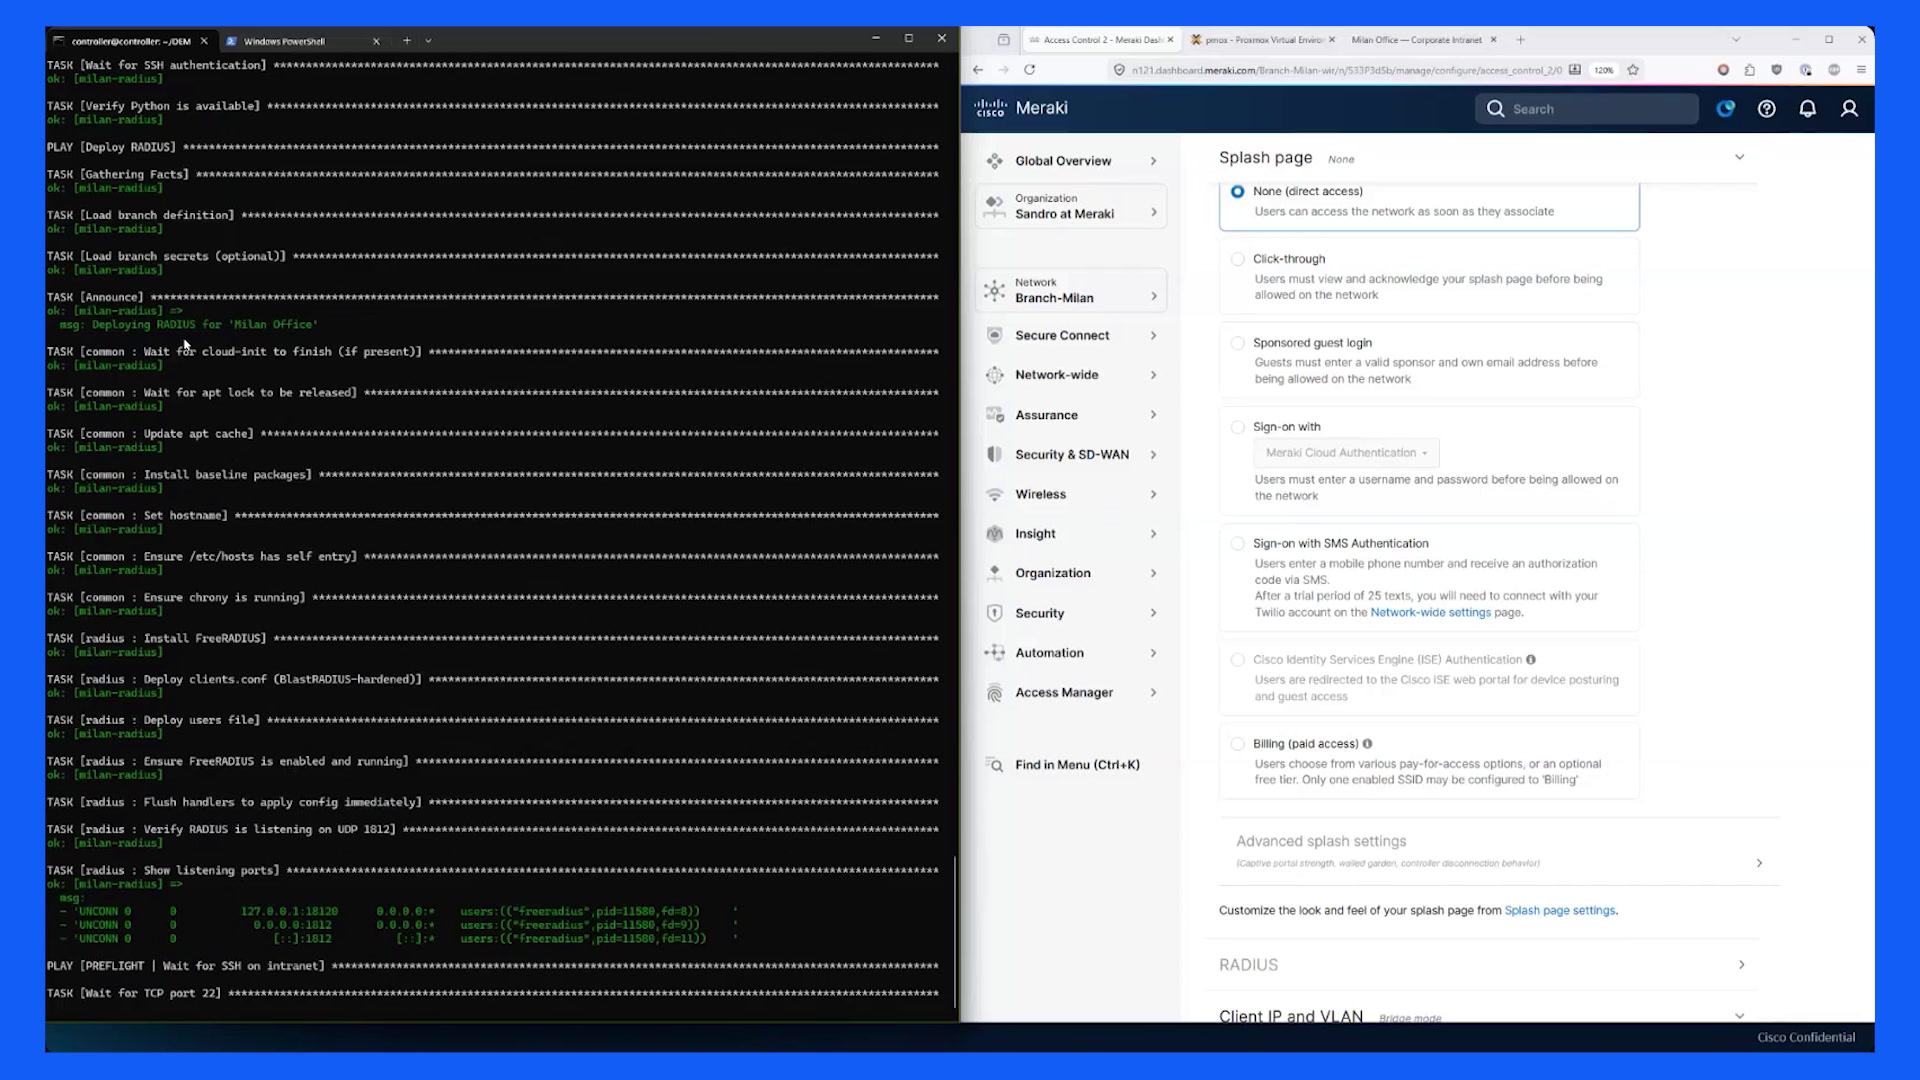Viewport: 1920px width, 1080px height.
Task: Open the Meraki Cloud Authentication dropdown
Action: [1346, 453]
